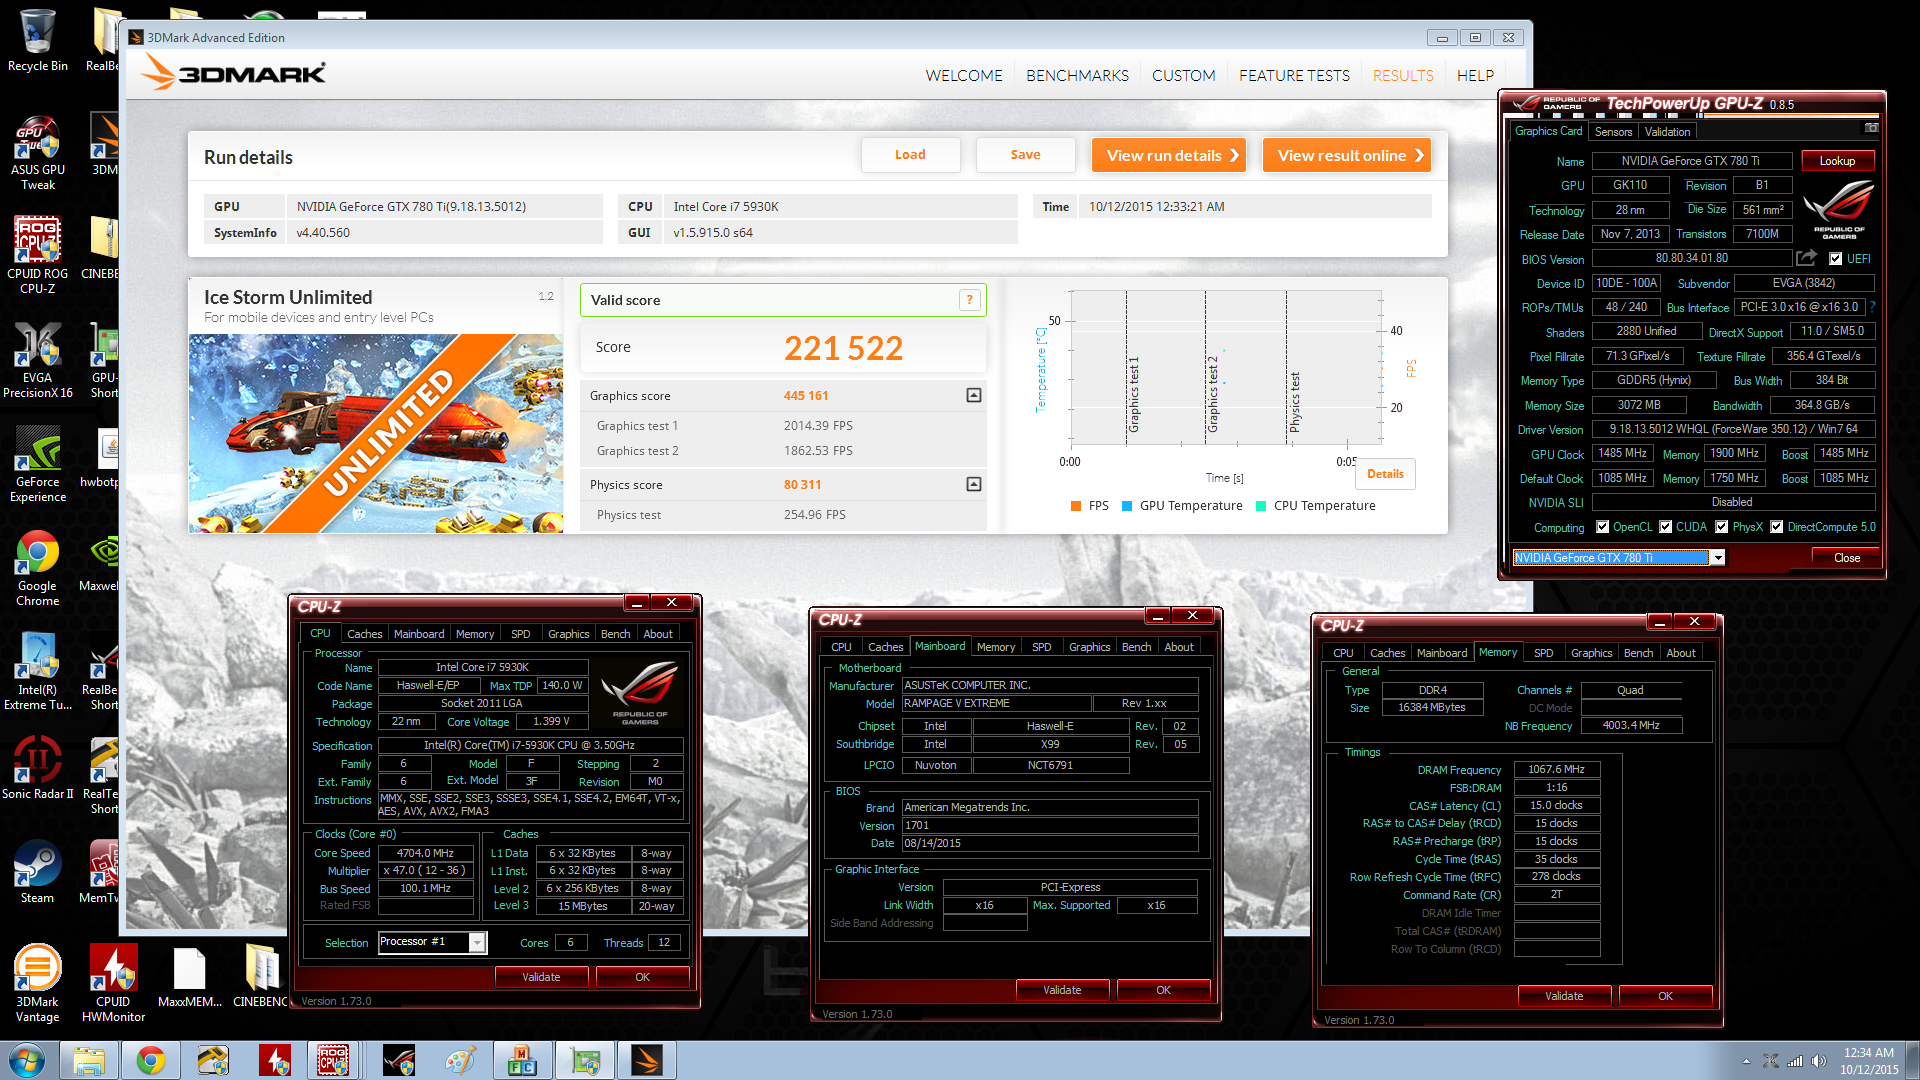Screen dimensions: 1920x1080
Task: Open CINEBENCH folder at desktop bottom
Action: pos(262,976)
